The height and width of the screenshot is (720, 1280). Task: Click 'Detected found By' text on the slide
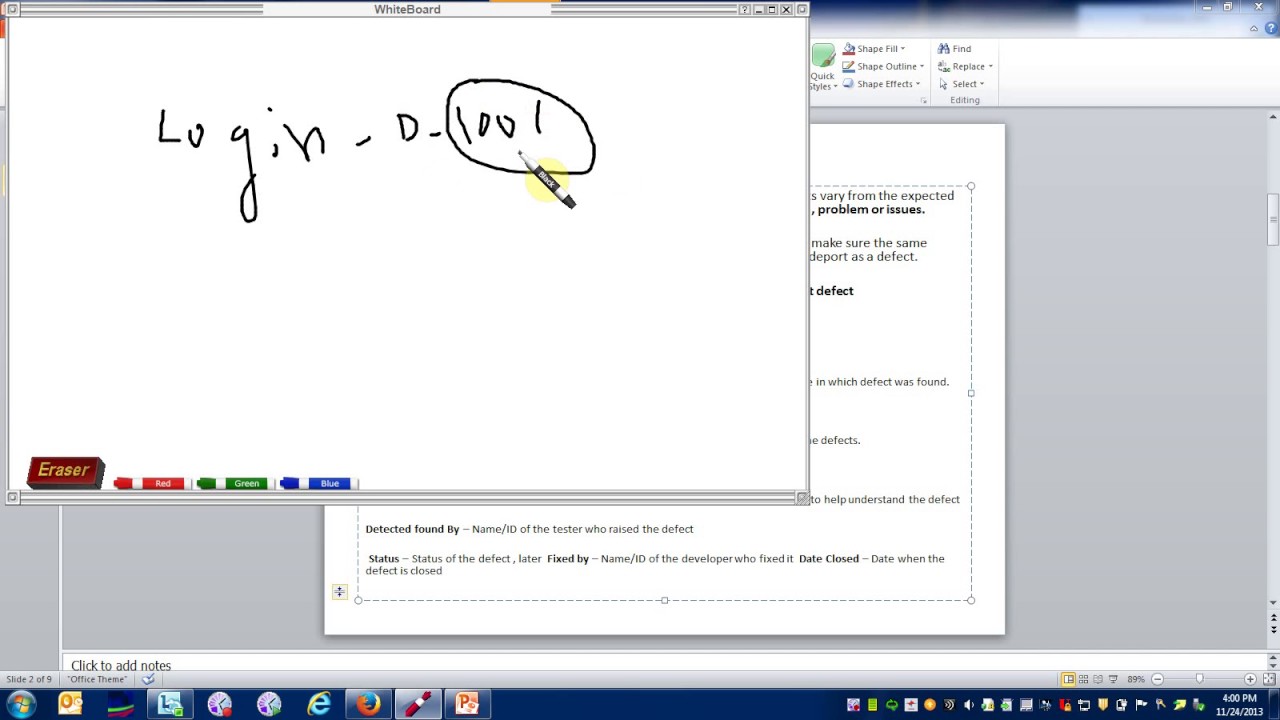[412, 529]
